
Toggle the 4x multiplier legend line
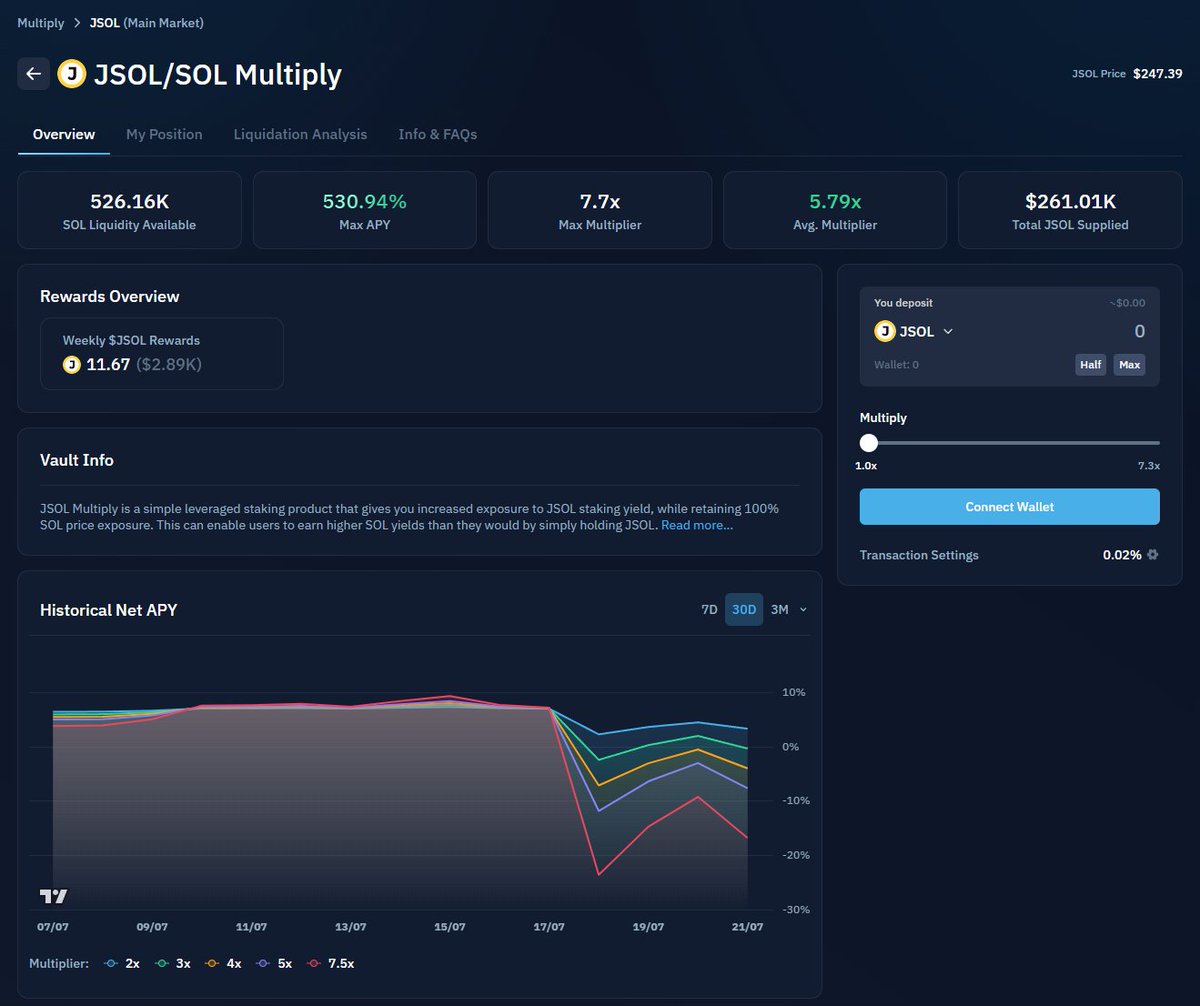point(223,963)
